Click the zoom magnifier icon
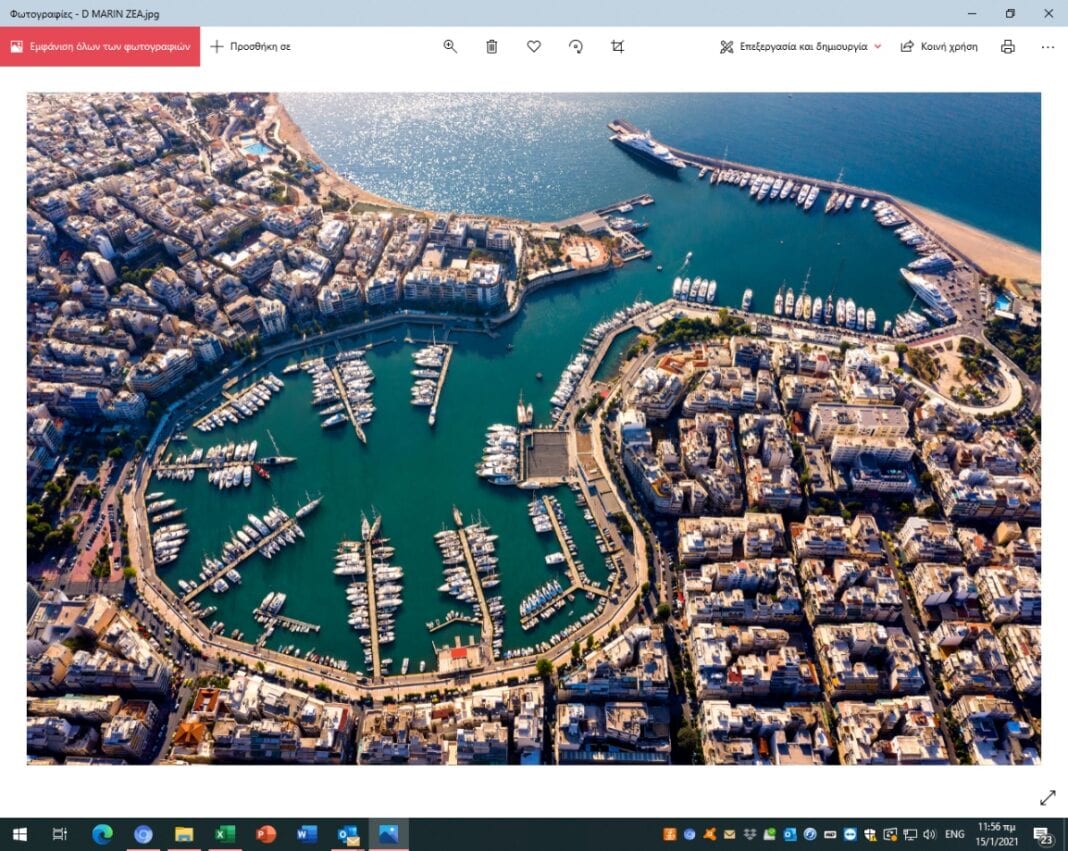The width and height of the screenshot is (1068, 851). pyautogui.click(x=450, y=46)
